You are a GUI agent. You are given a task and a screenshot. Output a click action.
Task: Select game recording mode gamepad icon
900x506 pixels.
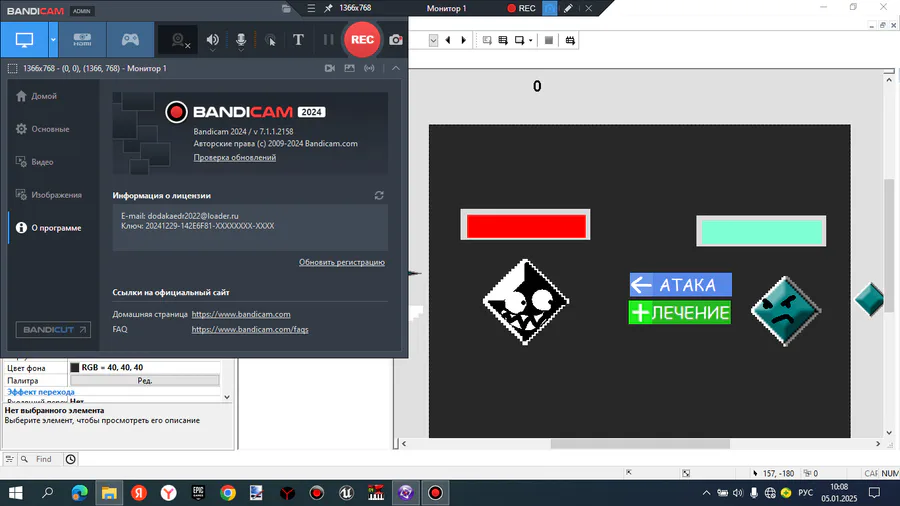pos(130,40)
